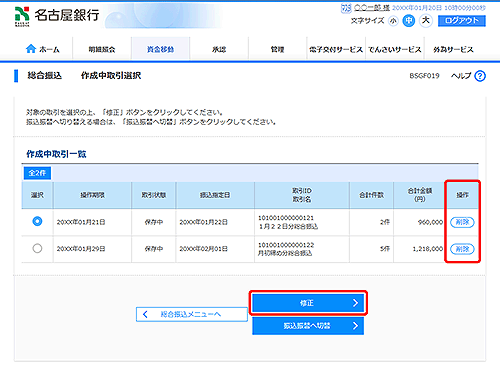Image resolution: width=500 pixels, height=380 pixels.
Task: Click transaction ID 101001000000121
Action: (286, 218)
